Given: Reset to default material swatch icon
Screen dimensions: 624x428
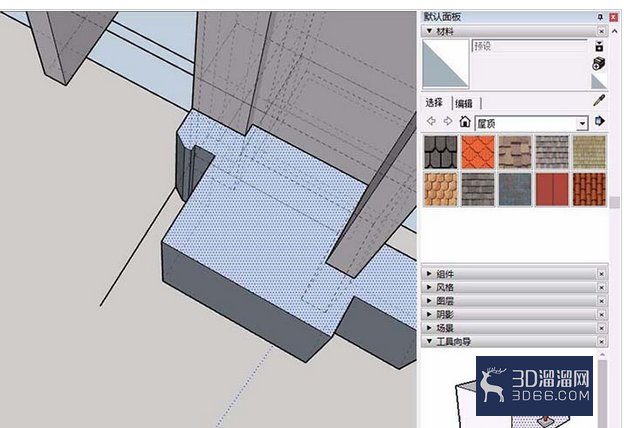Looking at the screenshot, I should click(x=599, y=81).
